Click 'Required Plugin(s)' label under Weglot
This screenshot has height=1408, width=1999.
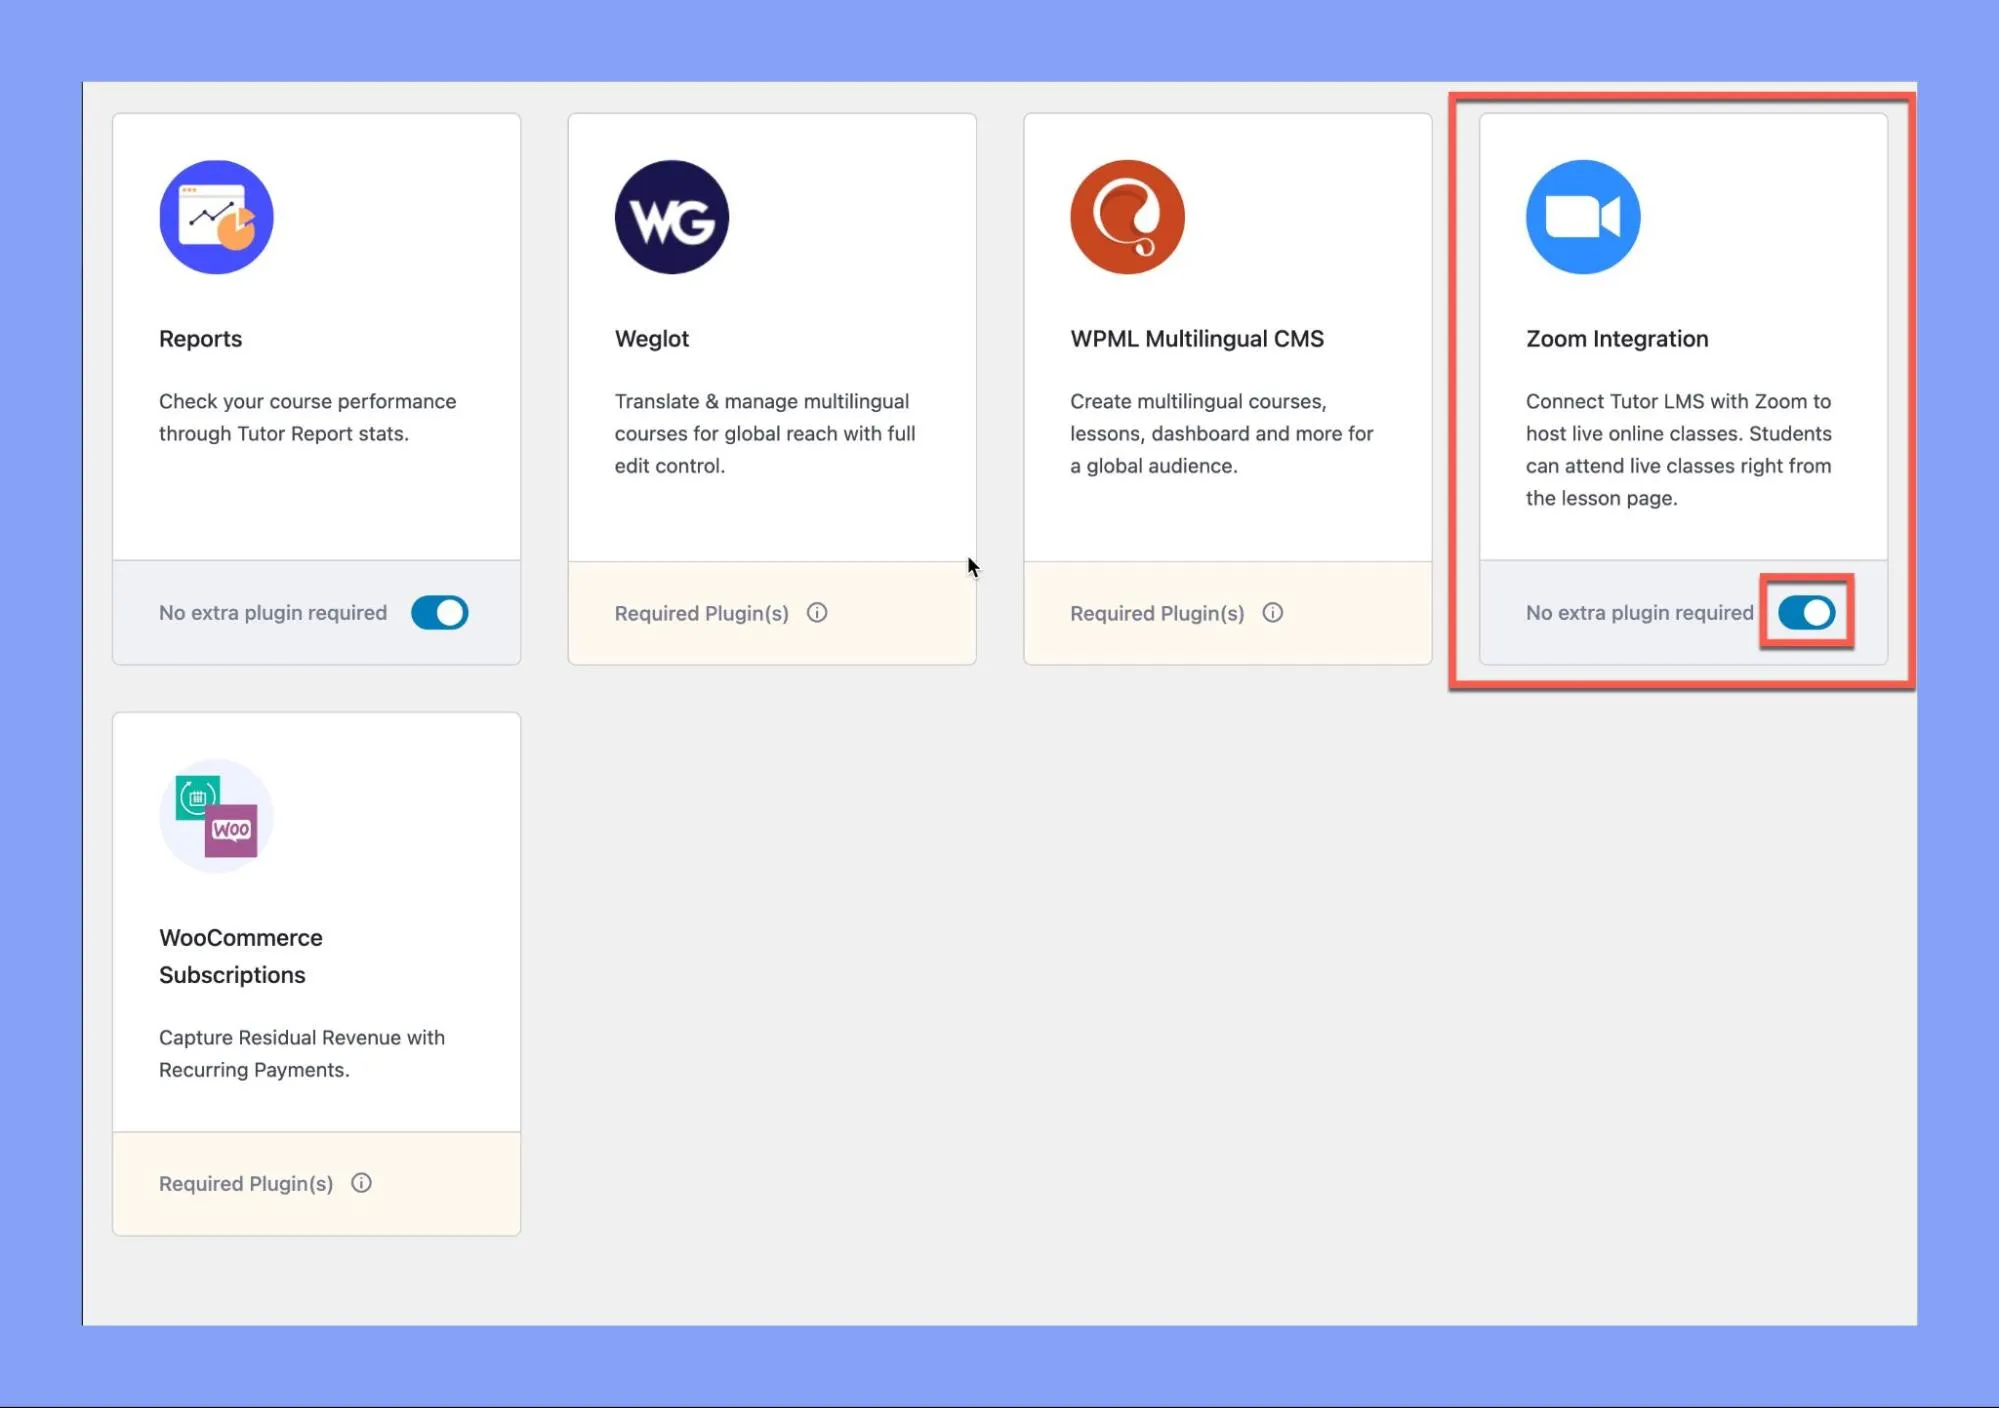pyautogui.click(x=701, y=613)
